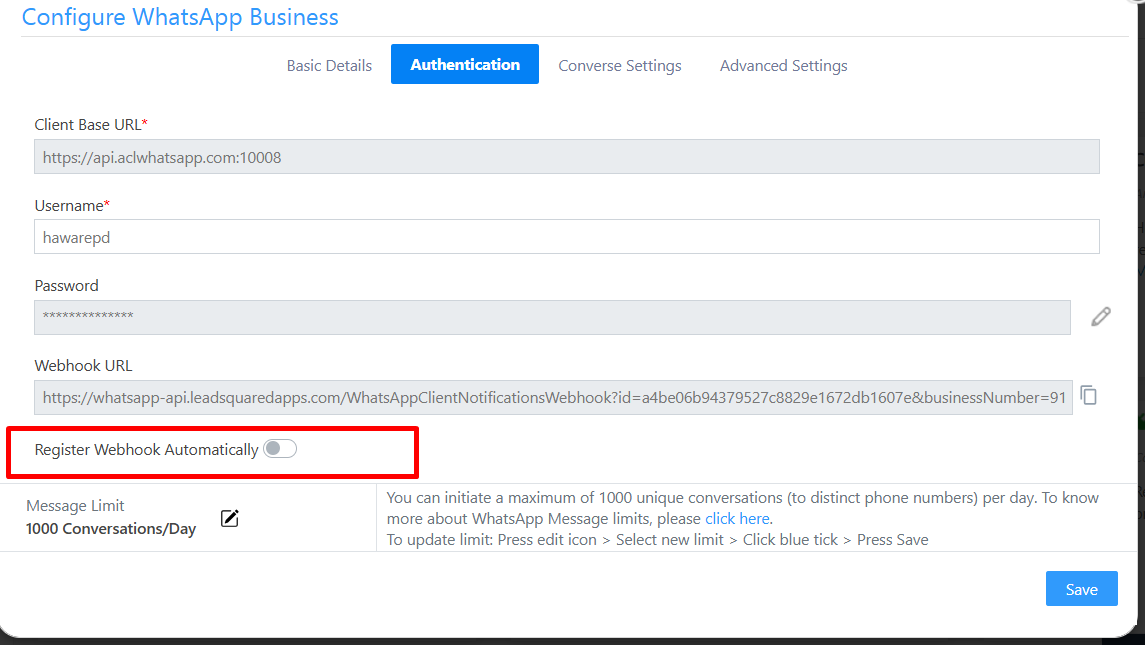Copy the Webhook URL using the copy icon
The image size is (1145, 645).
pyautogui.click(x=1089, y=396)
